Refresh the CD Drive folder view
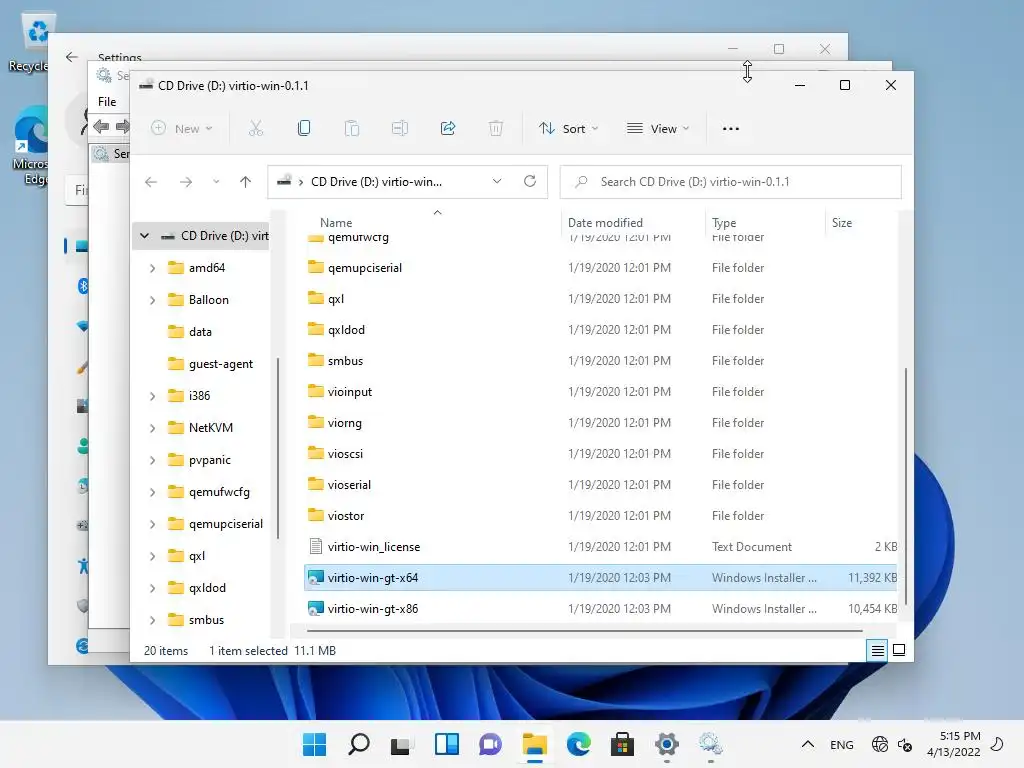 530,182
